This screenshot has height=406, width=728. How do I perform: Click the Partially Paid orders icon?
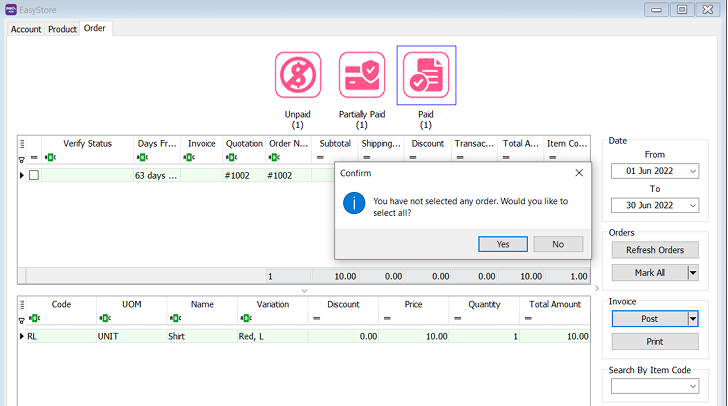pos(362,75)
